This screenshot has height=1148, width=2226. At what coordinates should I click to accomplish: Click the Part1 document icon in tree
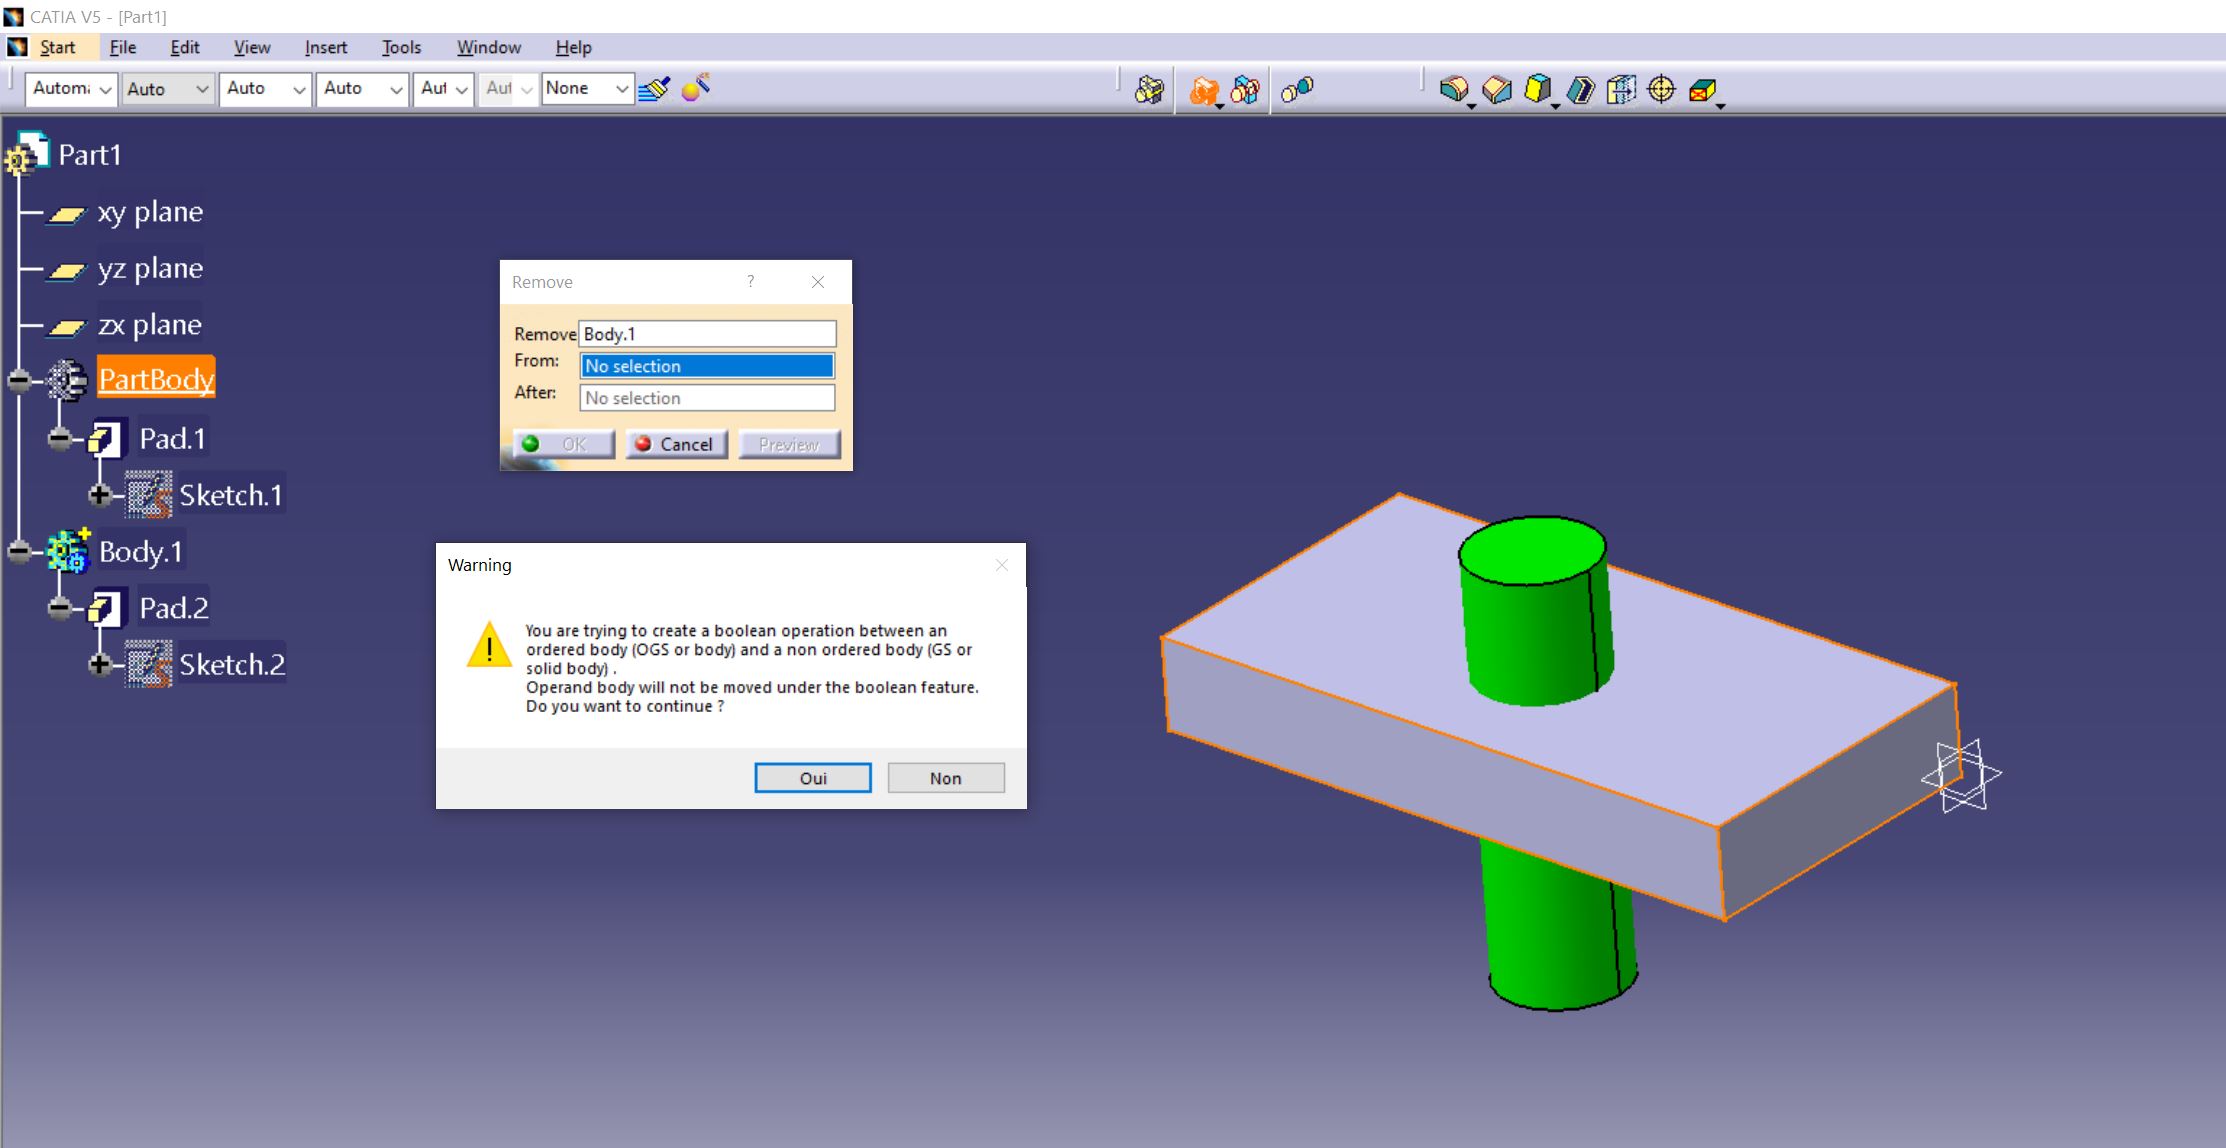pos(27,154)
